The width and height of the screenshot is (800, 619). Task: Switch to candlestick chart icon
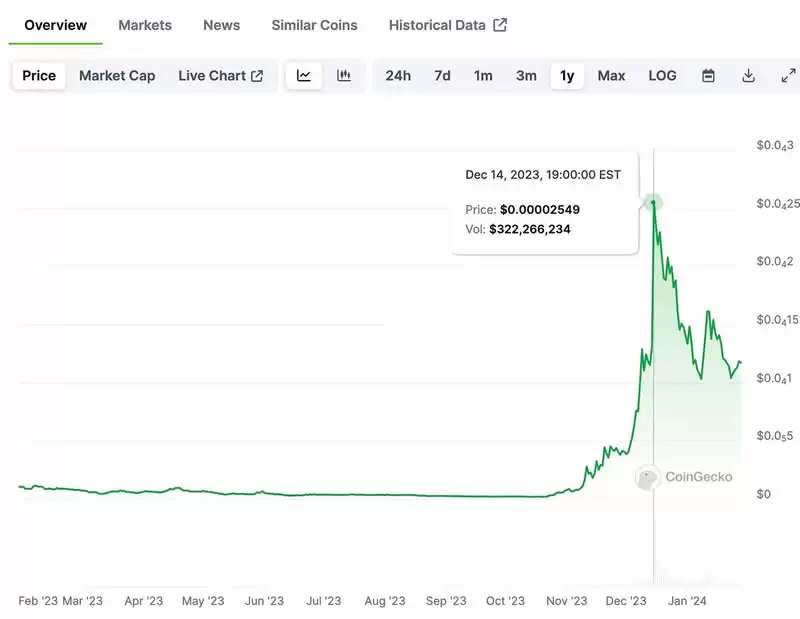coord(344,76)
